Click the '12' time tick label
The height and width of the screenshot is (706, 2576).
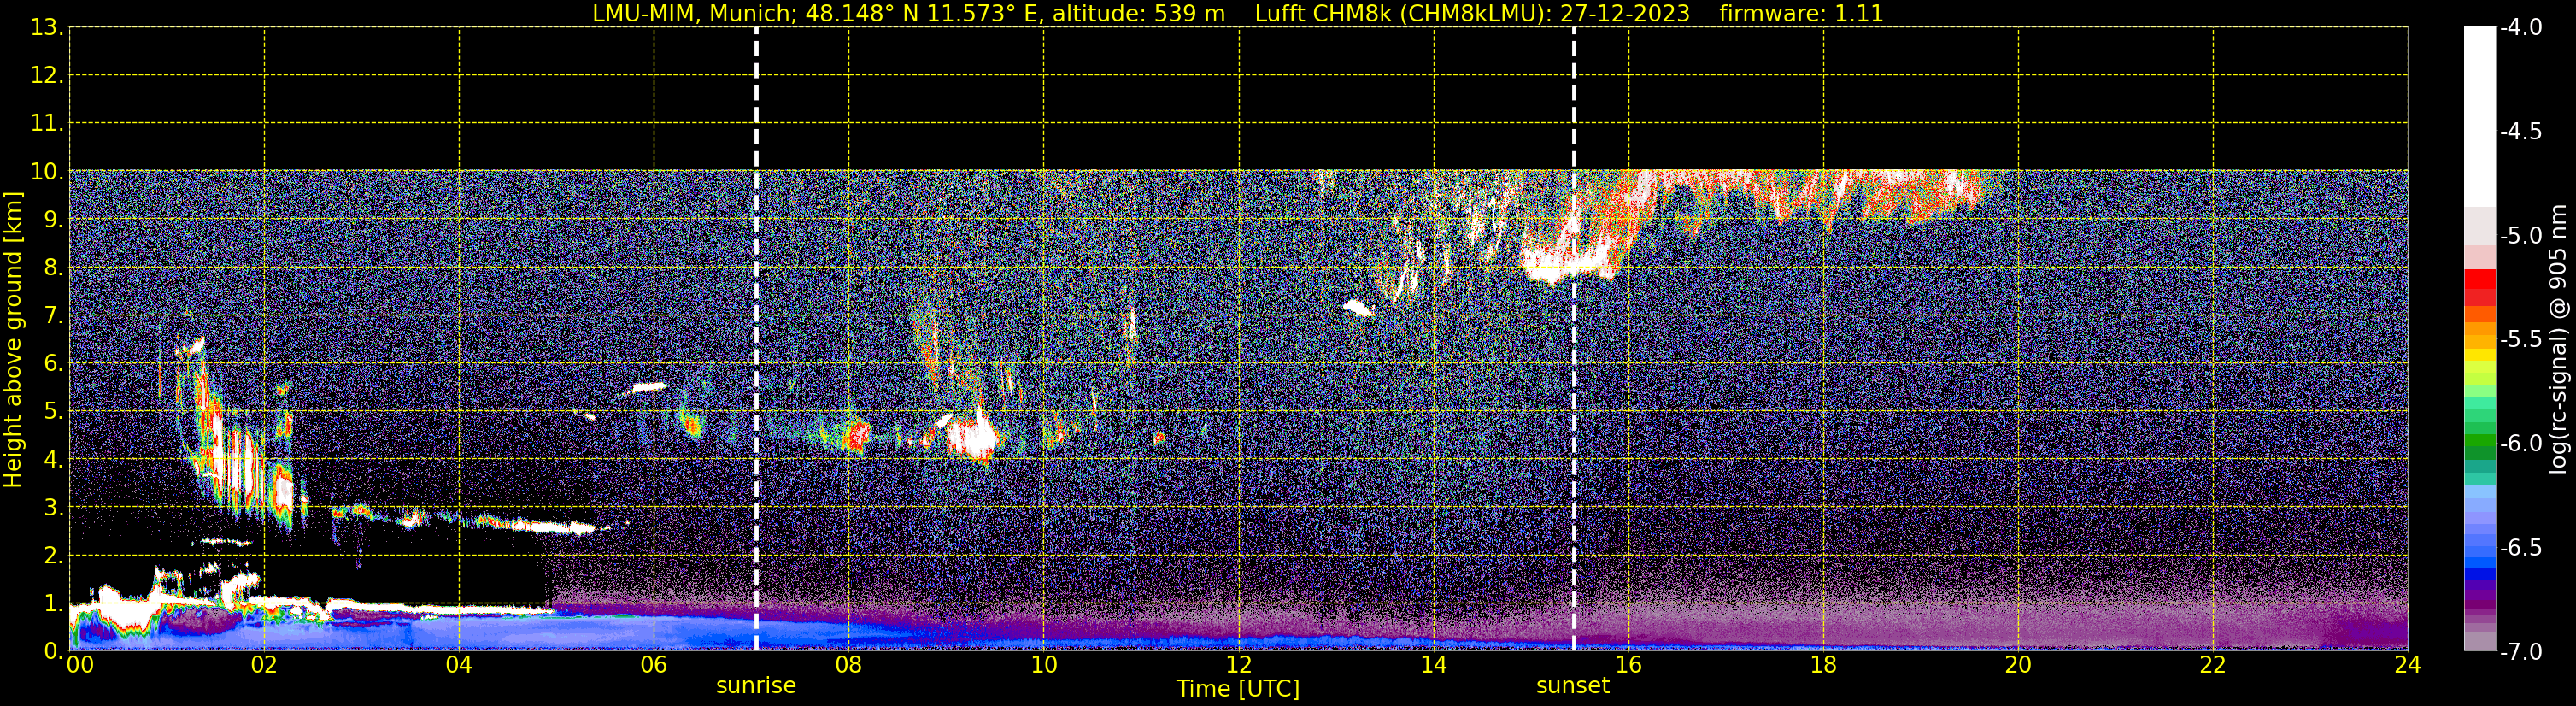tap(1239, 665)
